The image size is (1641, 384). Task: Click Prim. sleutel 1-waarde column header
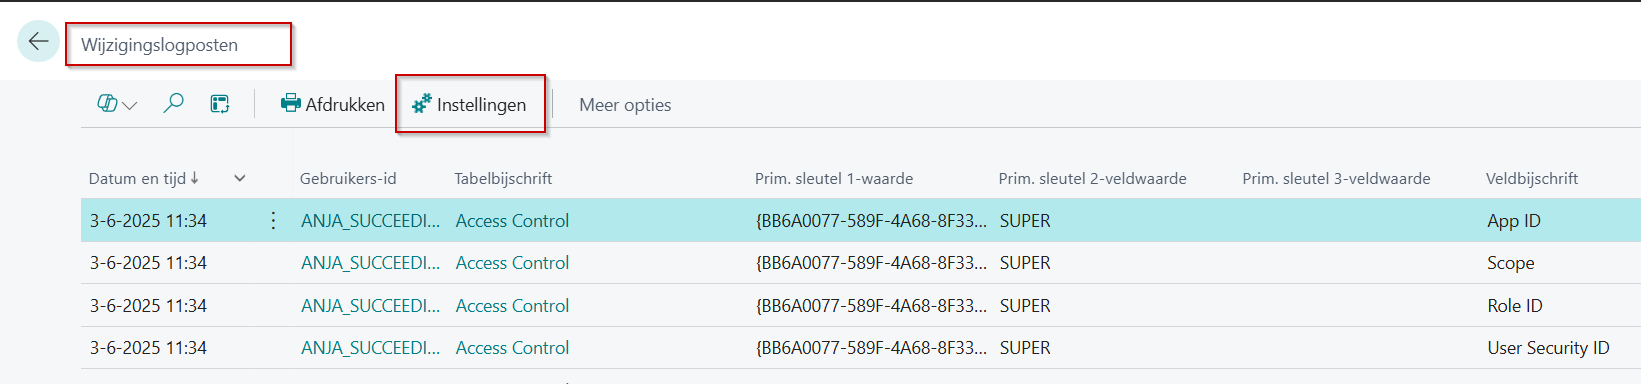click(834, 179)
